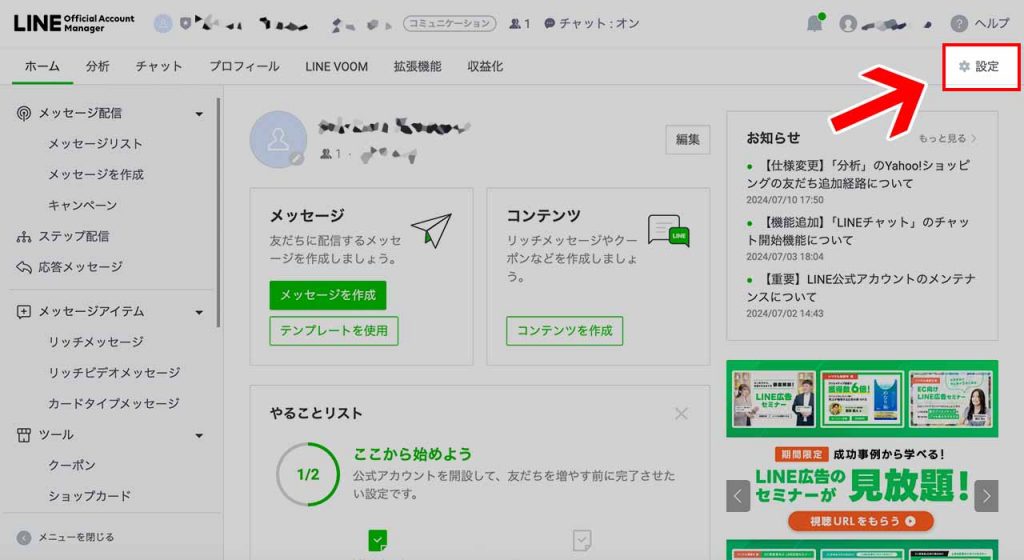The width and height of the screenshot is (1024, 560).
Task: Open the チャット tab
Action: (x=159, y=66)
